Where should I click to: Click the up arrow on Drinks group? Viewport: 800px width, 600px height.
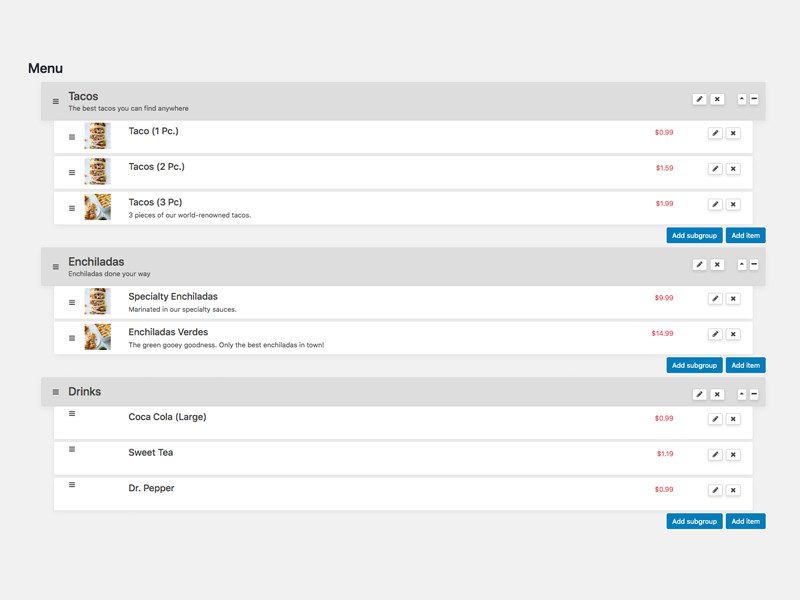click(742, 394)
